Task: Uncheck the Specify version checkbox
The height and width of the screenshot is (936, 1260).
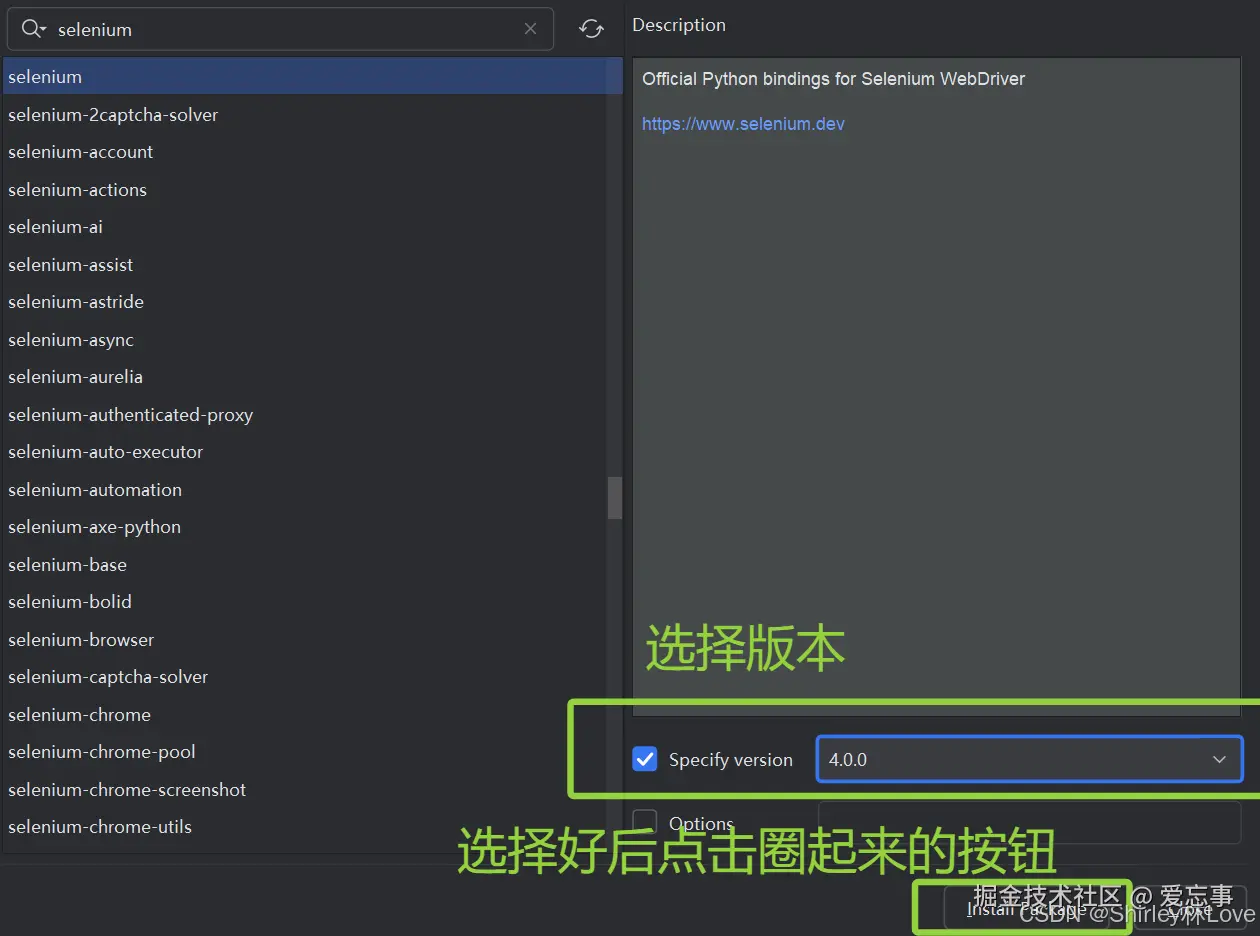Action: (x=645, y=759)
